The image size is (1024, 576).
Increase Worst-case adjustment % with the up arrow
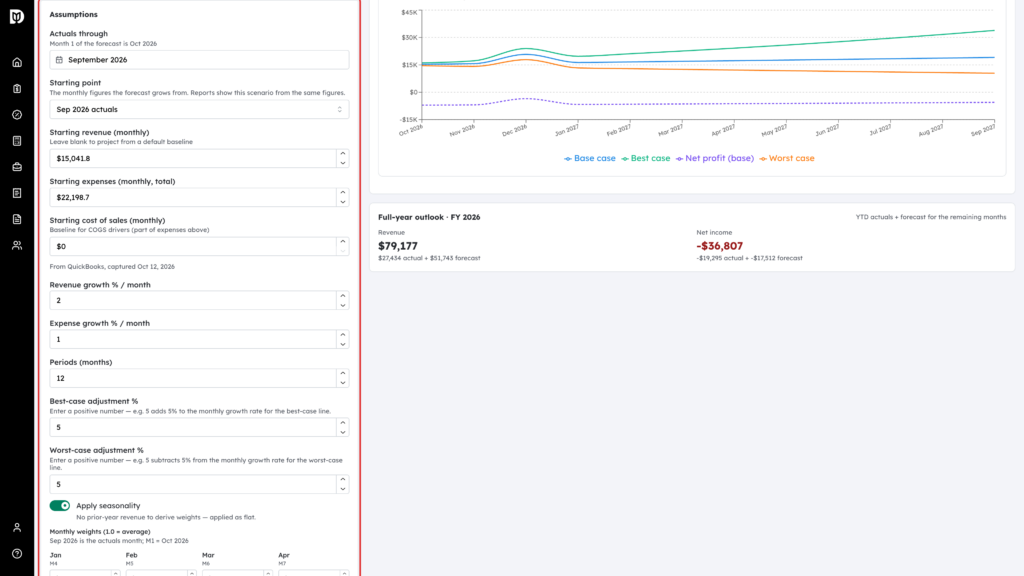[x=343, y=479]
